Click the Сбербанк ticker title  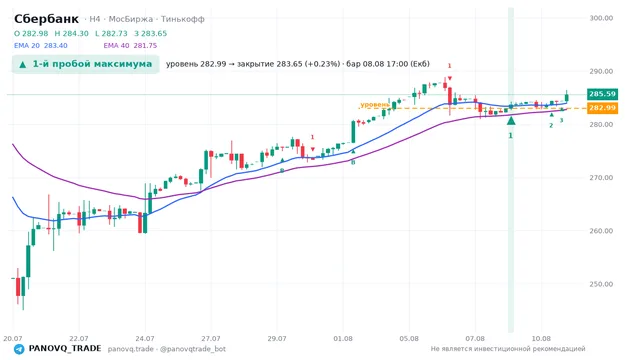pos(47,19)
